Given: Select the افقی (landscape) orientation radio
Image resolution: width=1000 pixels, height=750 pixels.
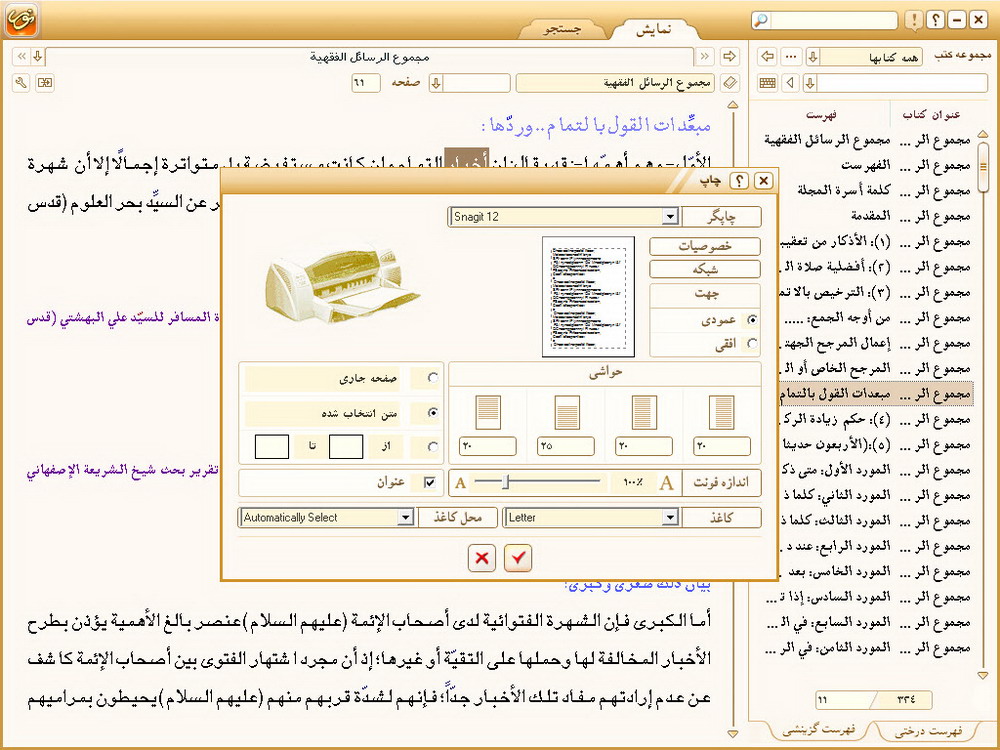Looking at the screenshot, I should pyautogui.click(x=753, y=344).
